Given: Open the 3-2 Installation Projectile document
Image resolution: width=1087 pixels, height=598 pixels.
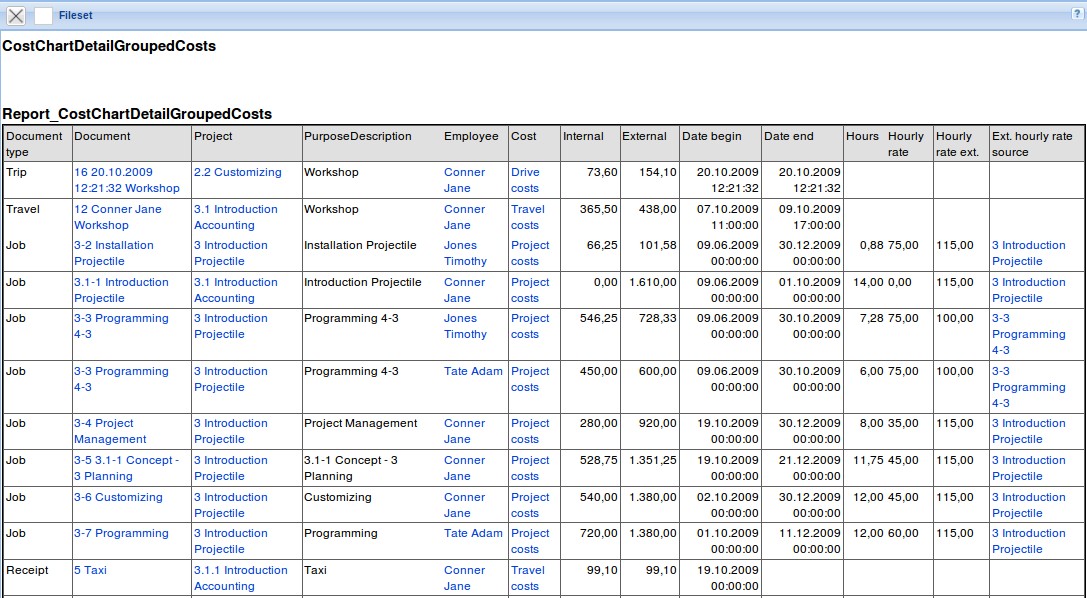Looking at the screenshot, I should [x=113, y=253].
